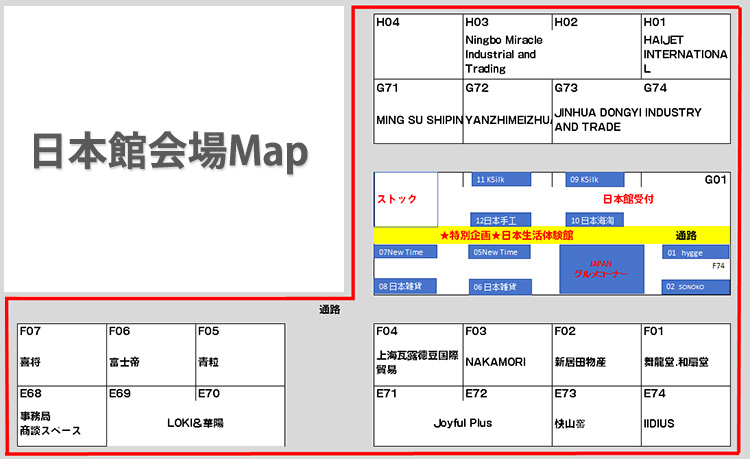Select booth label G74
Image resolution: width=750 pixels, height=459 pixels.
tap(655, 88)
